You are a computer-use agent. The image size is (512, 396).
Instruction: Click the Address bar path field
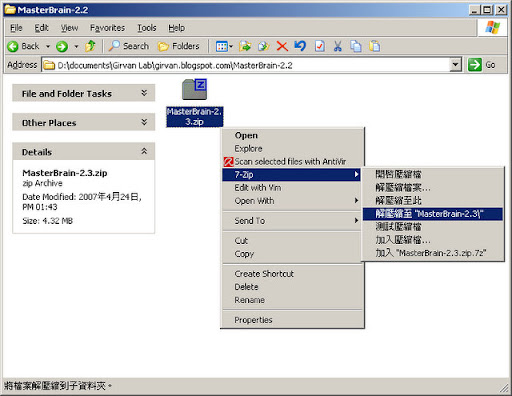point(253,65)
